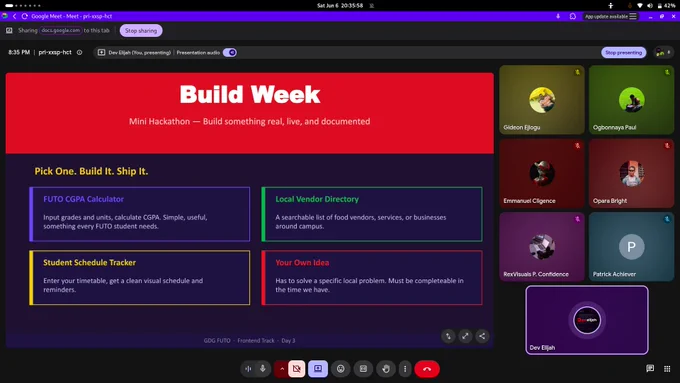Click the Your Own Idea card

(x=372, y=278)
